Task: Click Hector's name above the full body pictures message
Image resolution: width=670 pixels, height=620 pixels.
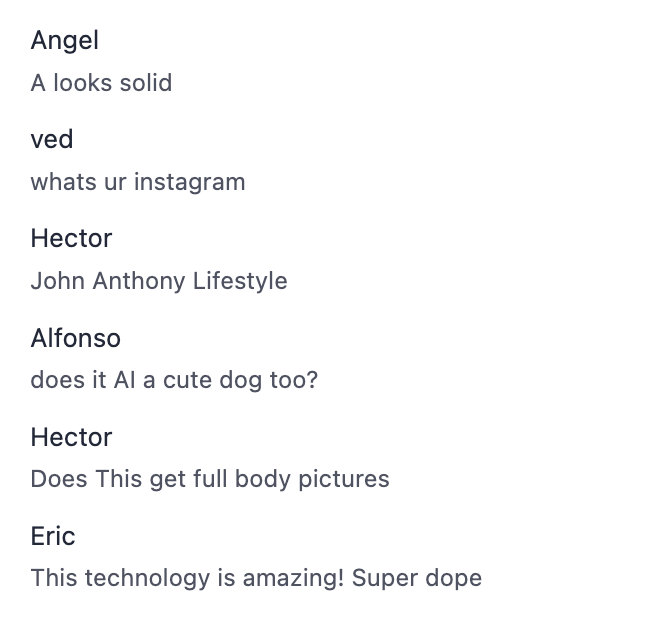Action: point(71,437)
